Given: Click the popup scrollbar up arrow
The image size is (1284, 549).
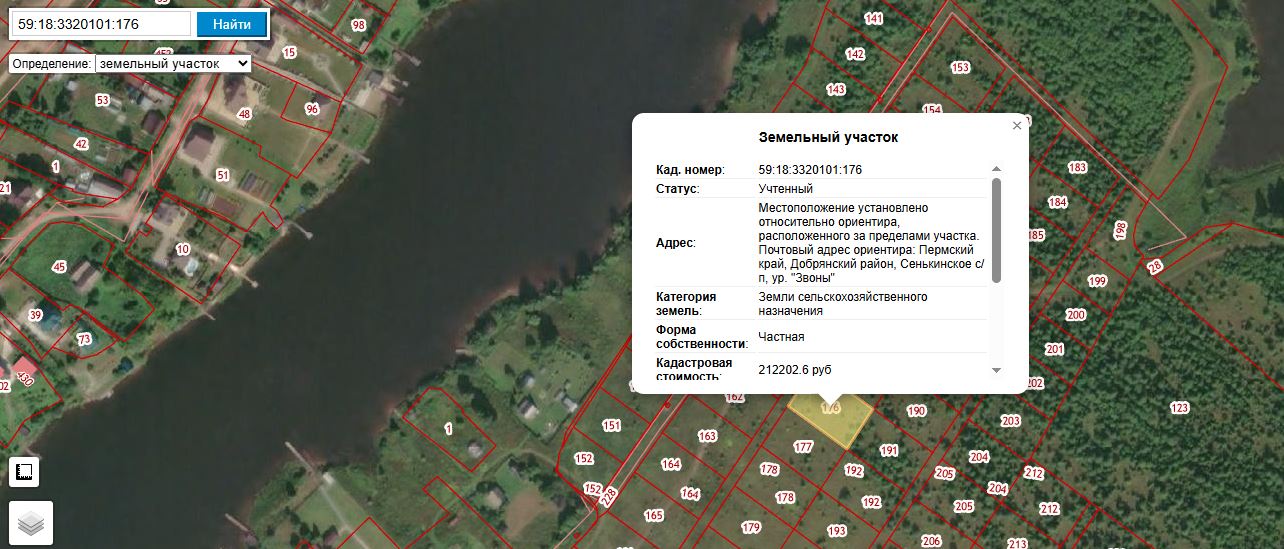Looking at the screenshot, I should 996,170.
